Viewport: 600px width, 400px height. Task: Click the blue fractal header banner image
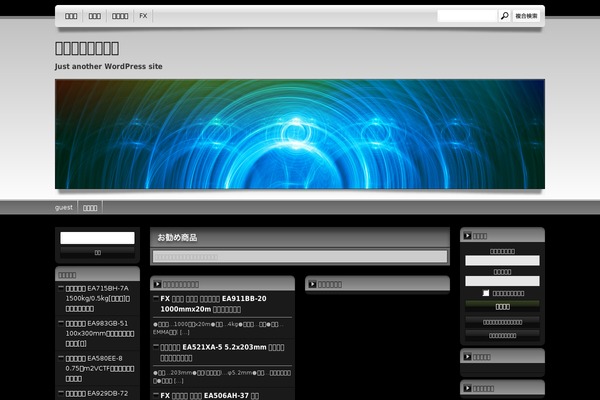click(x=300, y=134)
